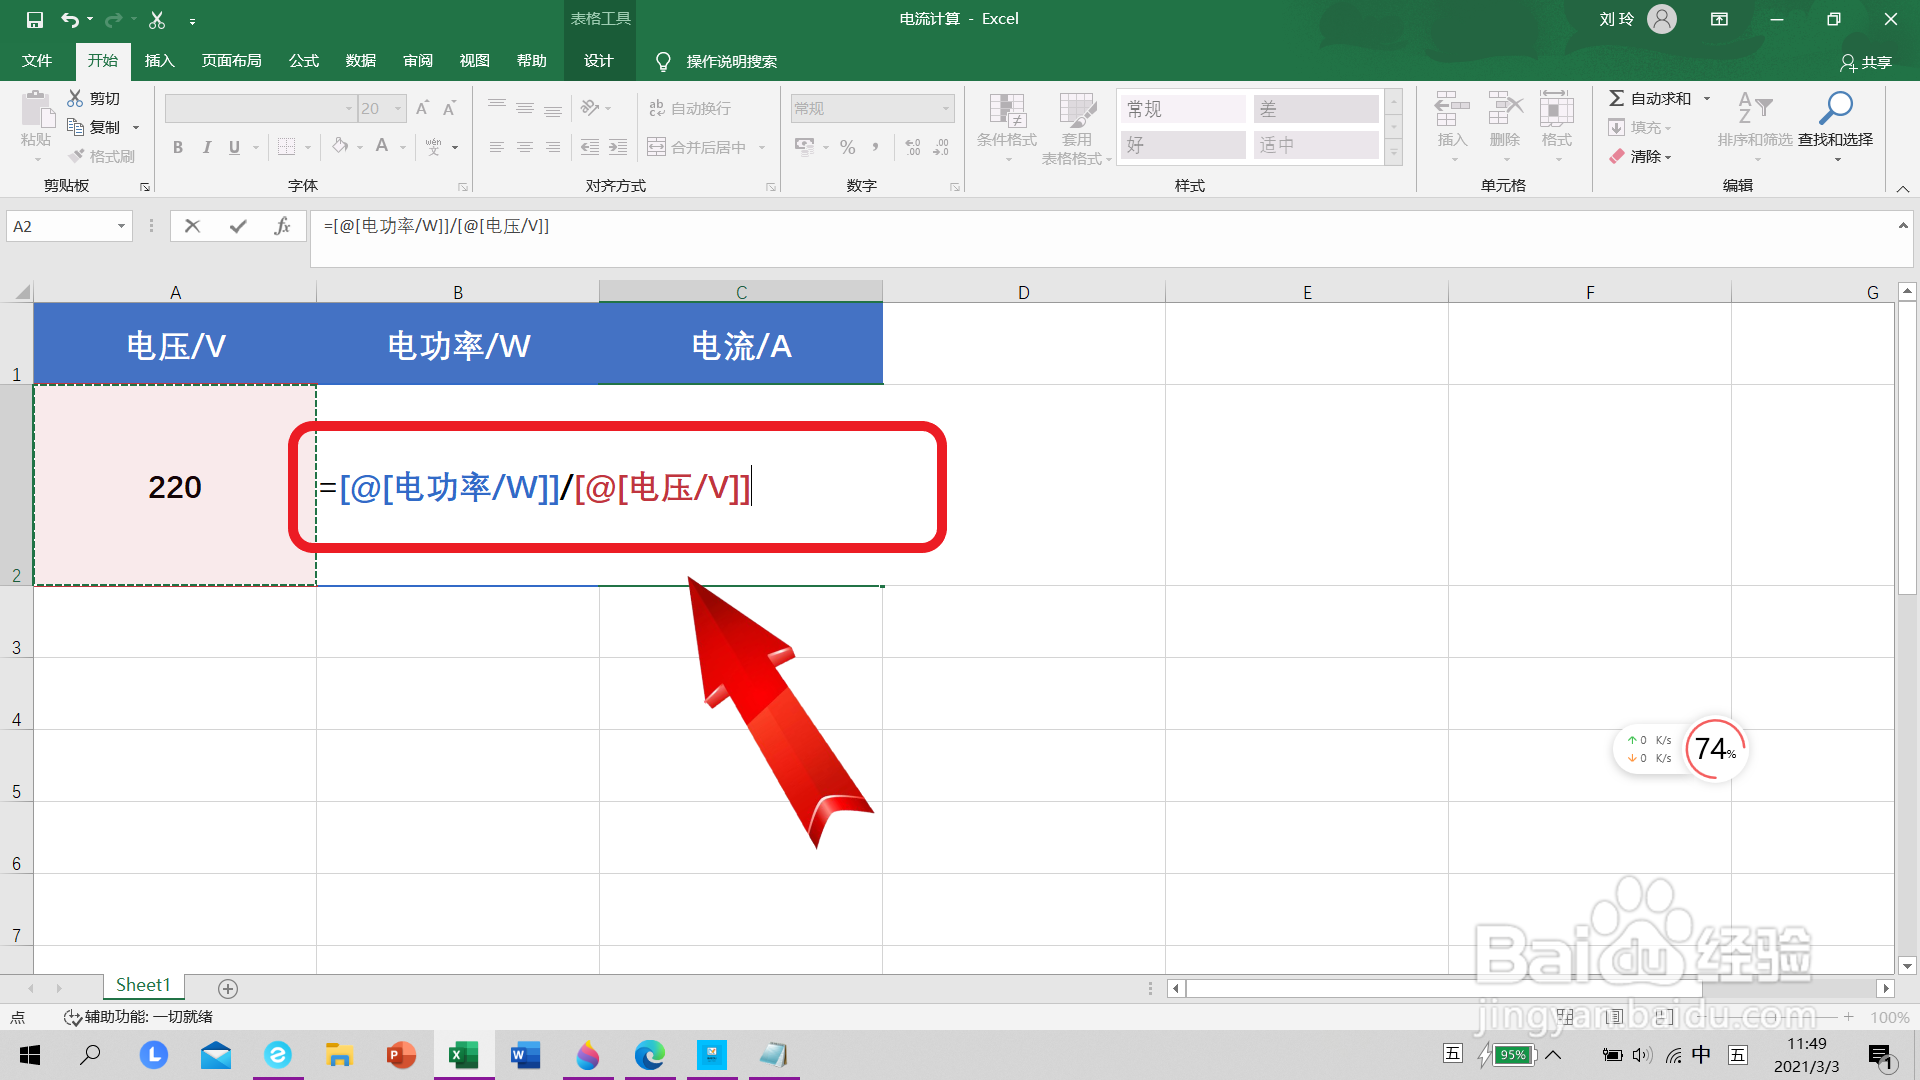Open the number format dropdown
Viewport: 1920px width, 1080px height.
pos(945,108)
